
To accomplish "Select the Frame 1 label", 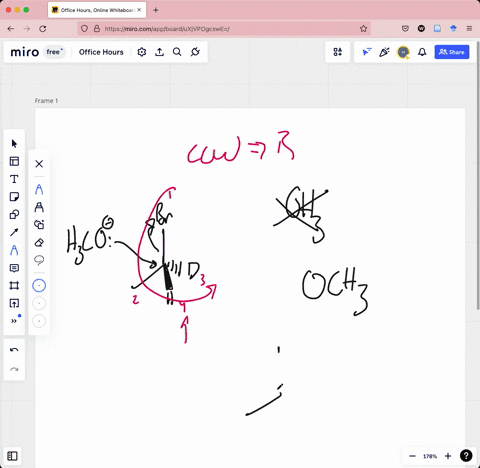I will (x=46, y=101).
